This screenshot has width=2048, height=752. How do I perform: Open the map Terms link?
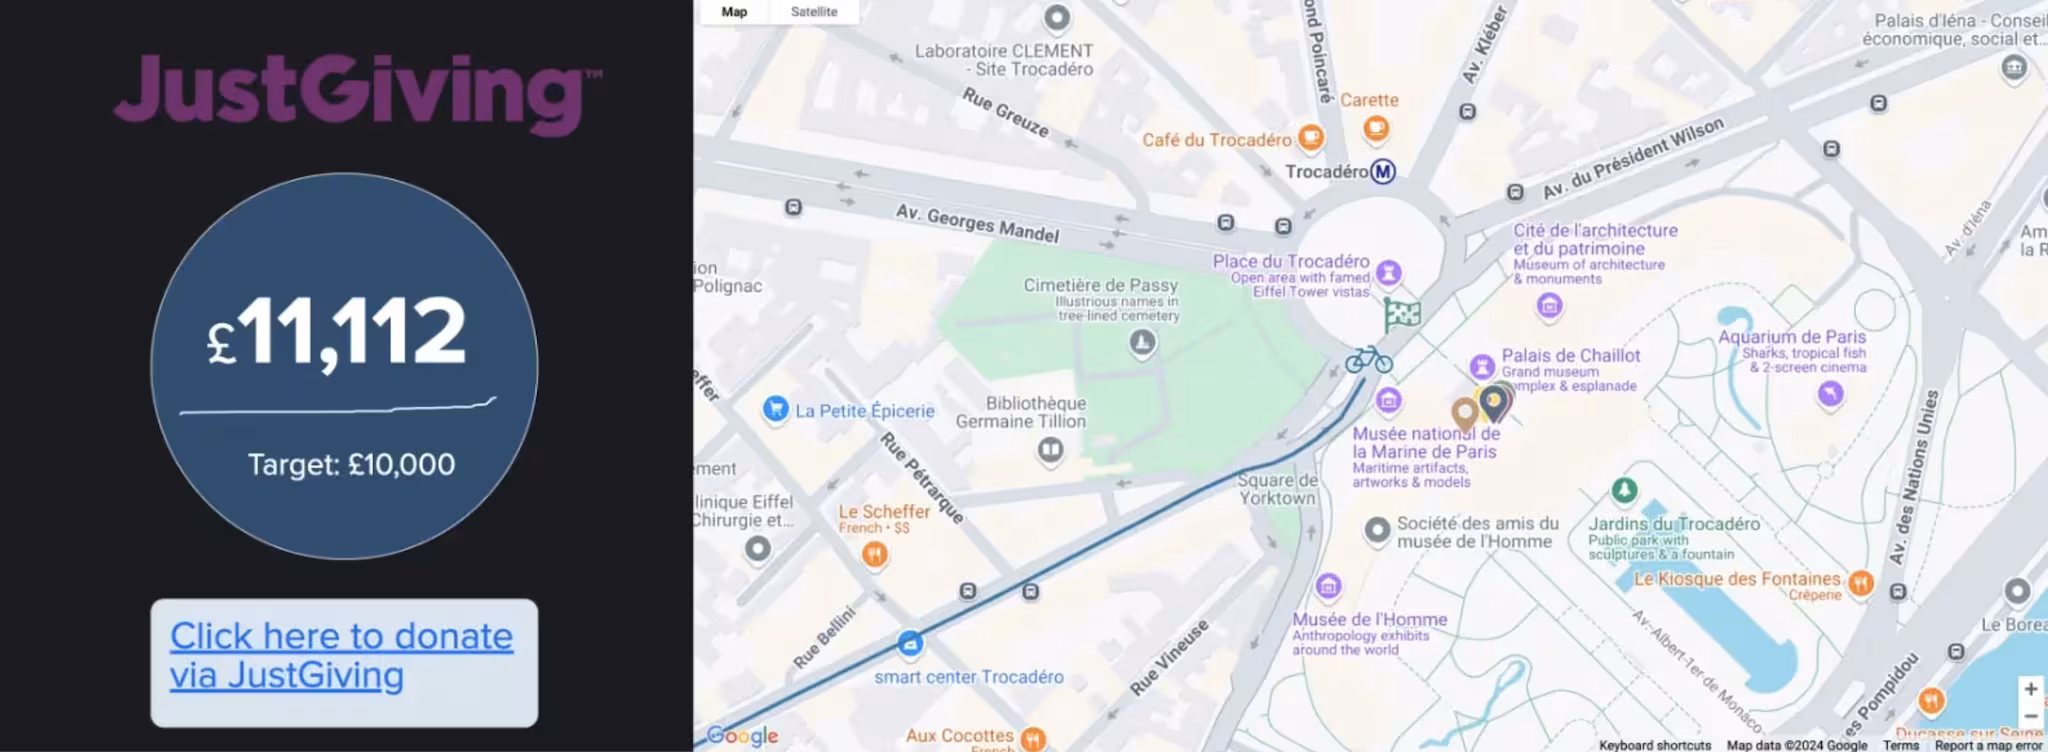[1901, 745]
